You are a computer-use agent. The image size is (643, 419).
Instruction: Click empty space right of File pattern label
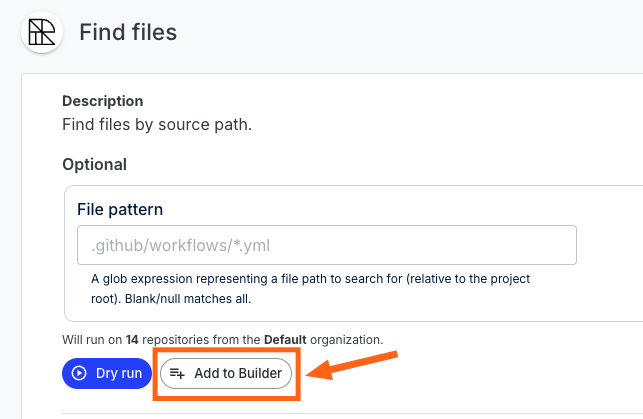pos(369,209)
